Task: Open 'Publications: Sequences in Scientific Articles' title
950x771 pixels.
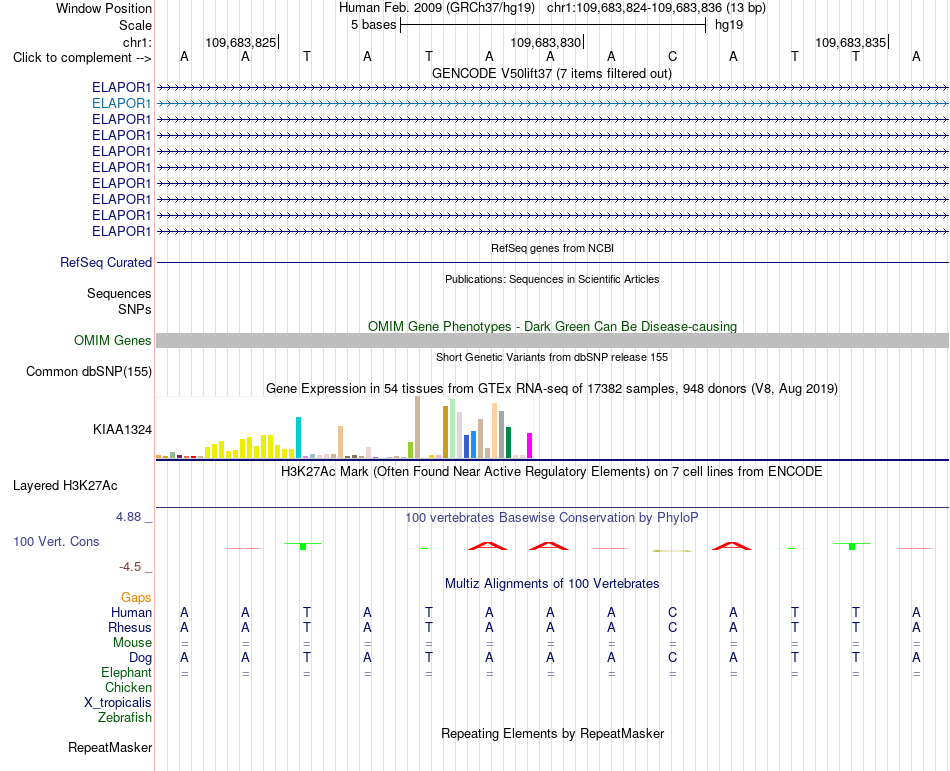Action: pyautogui.click(x=552, y=279)
